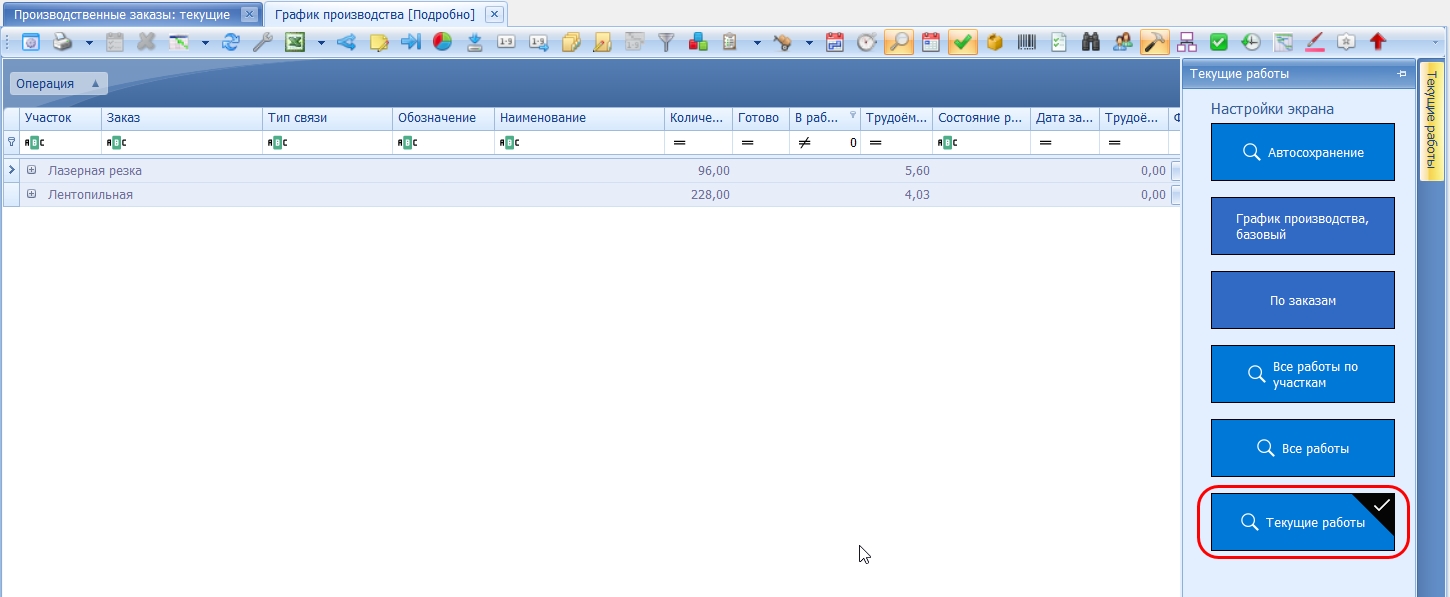Click the magnifier search toolbar icon
Screen dimensions: 1450x597
(899, 42)
